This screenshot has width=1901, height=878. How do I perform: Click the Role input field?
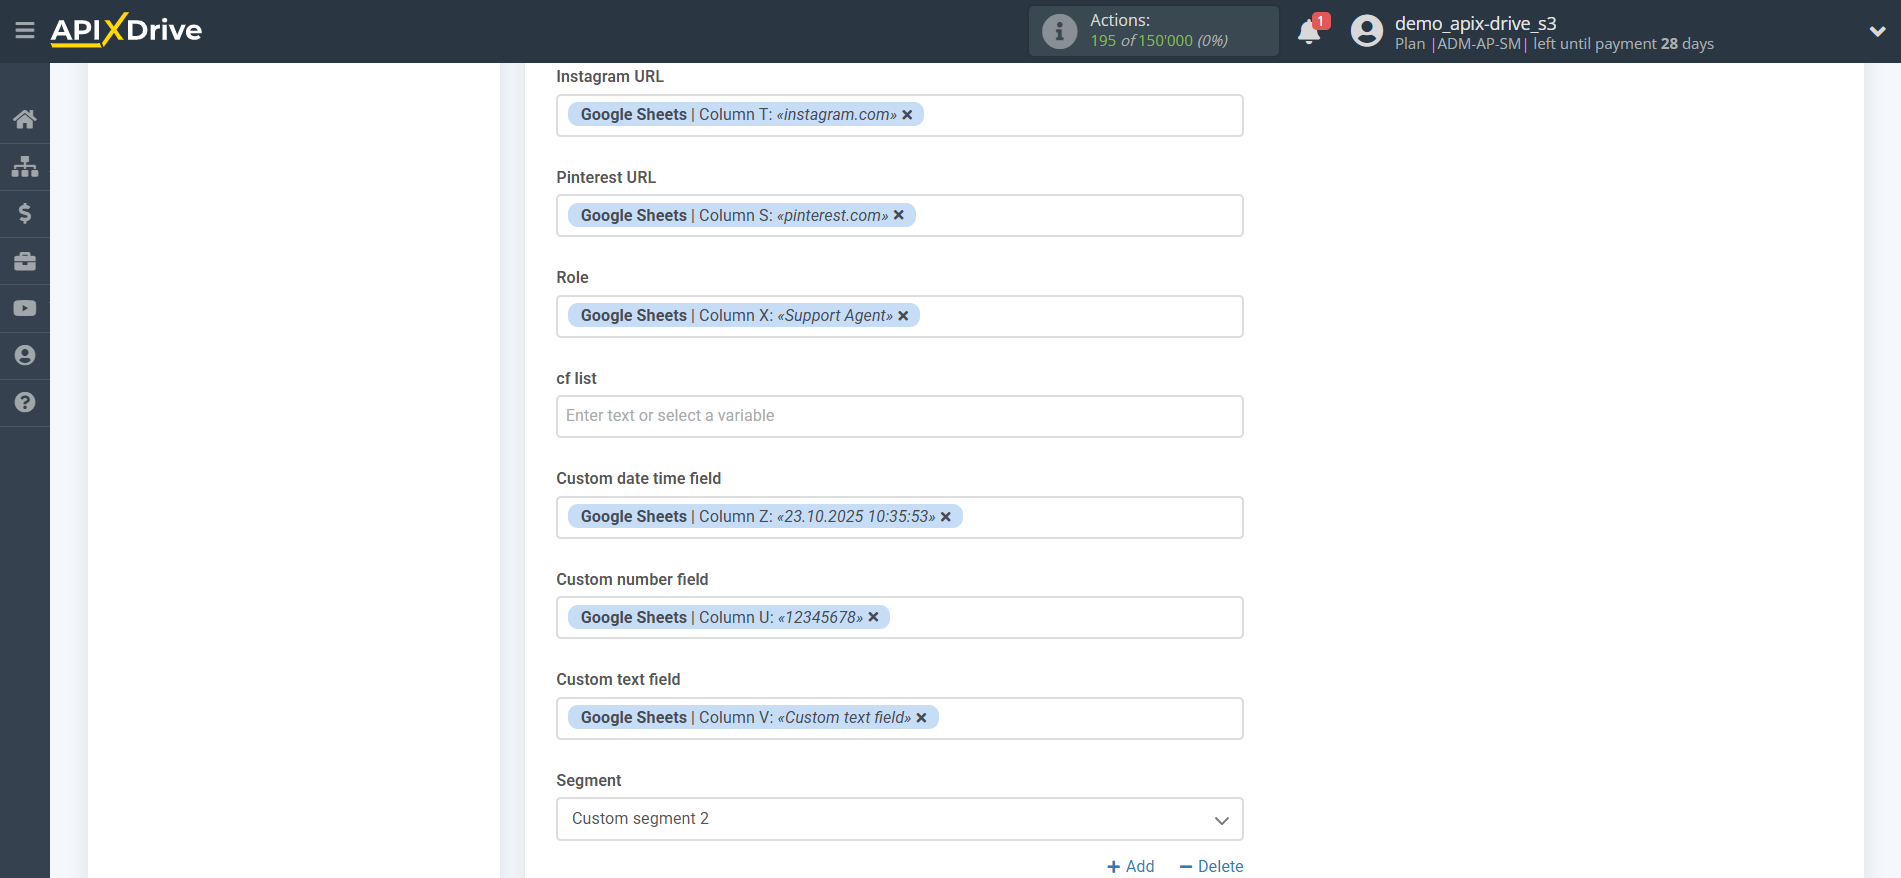(900, 316)
